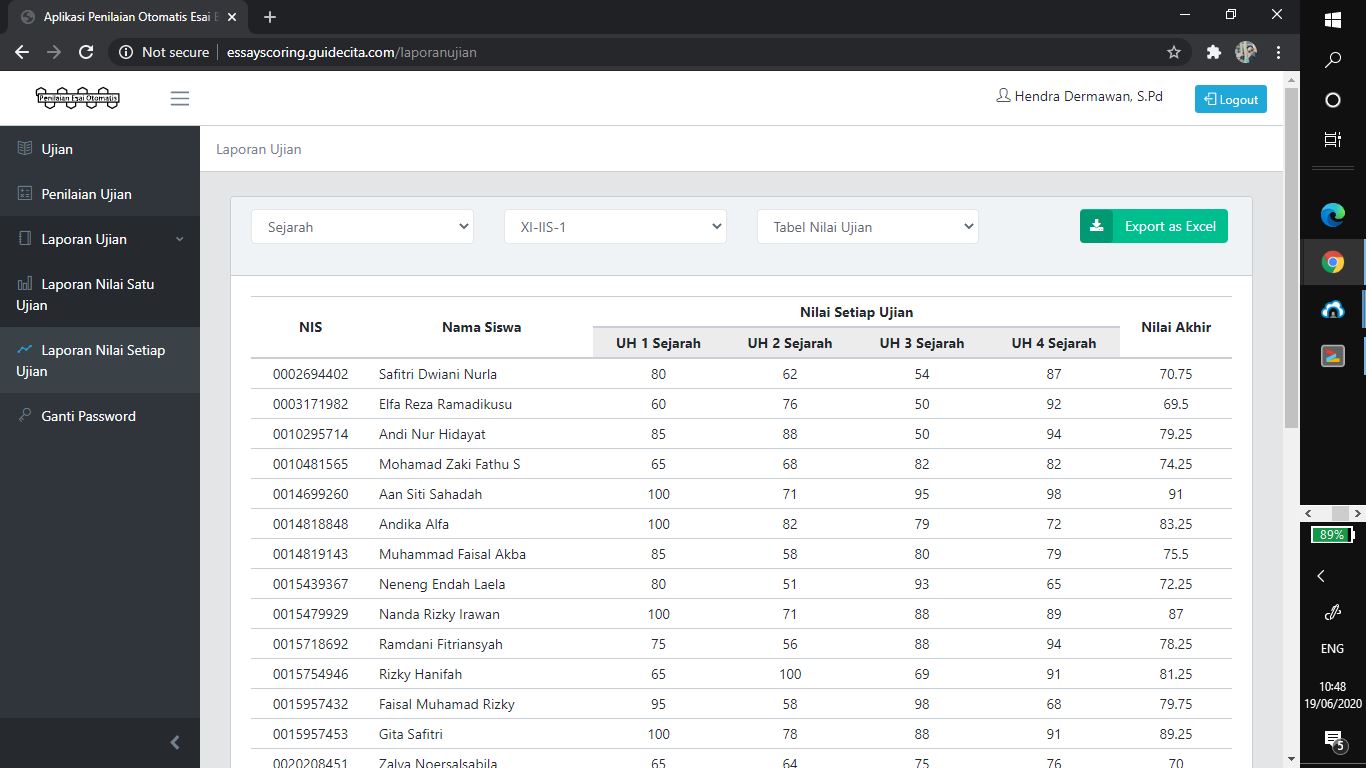
Task: Click the Penilaian Ujian list icon
Action: point(25,194)
